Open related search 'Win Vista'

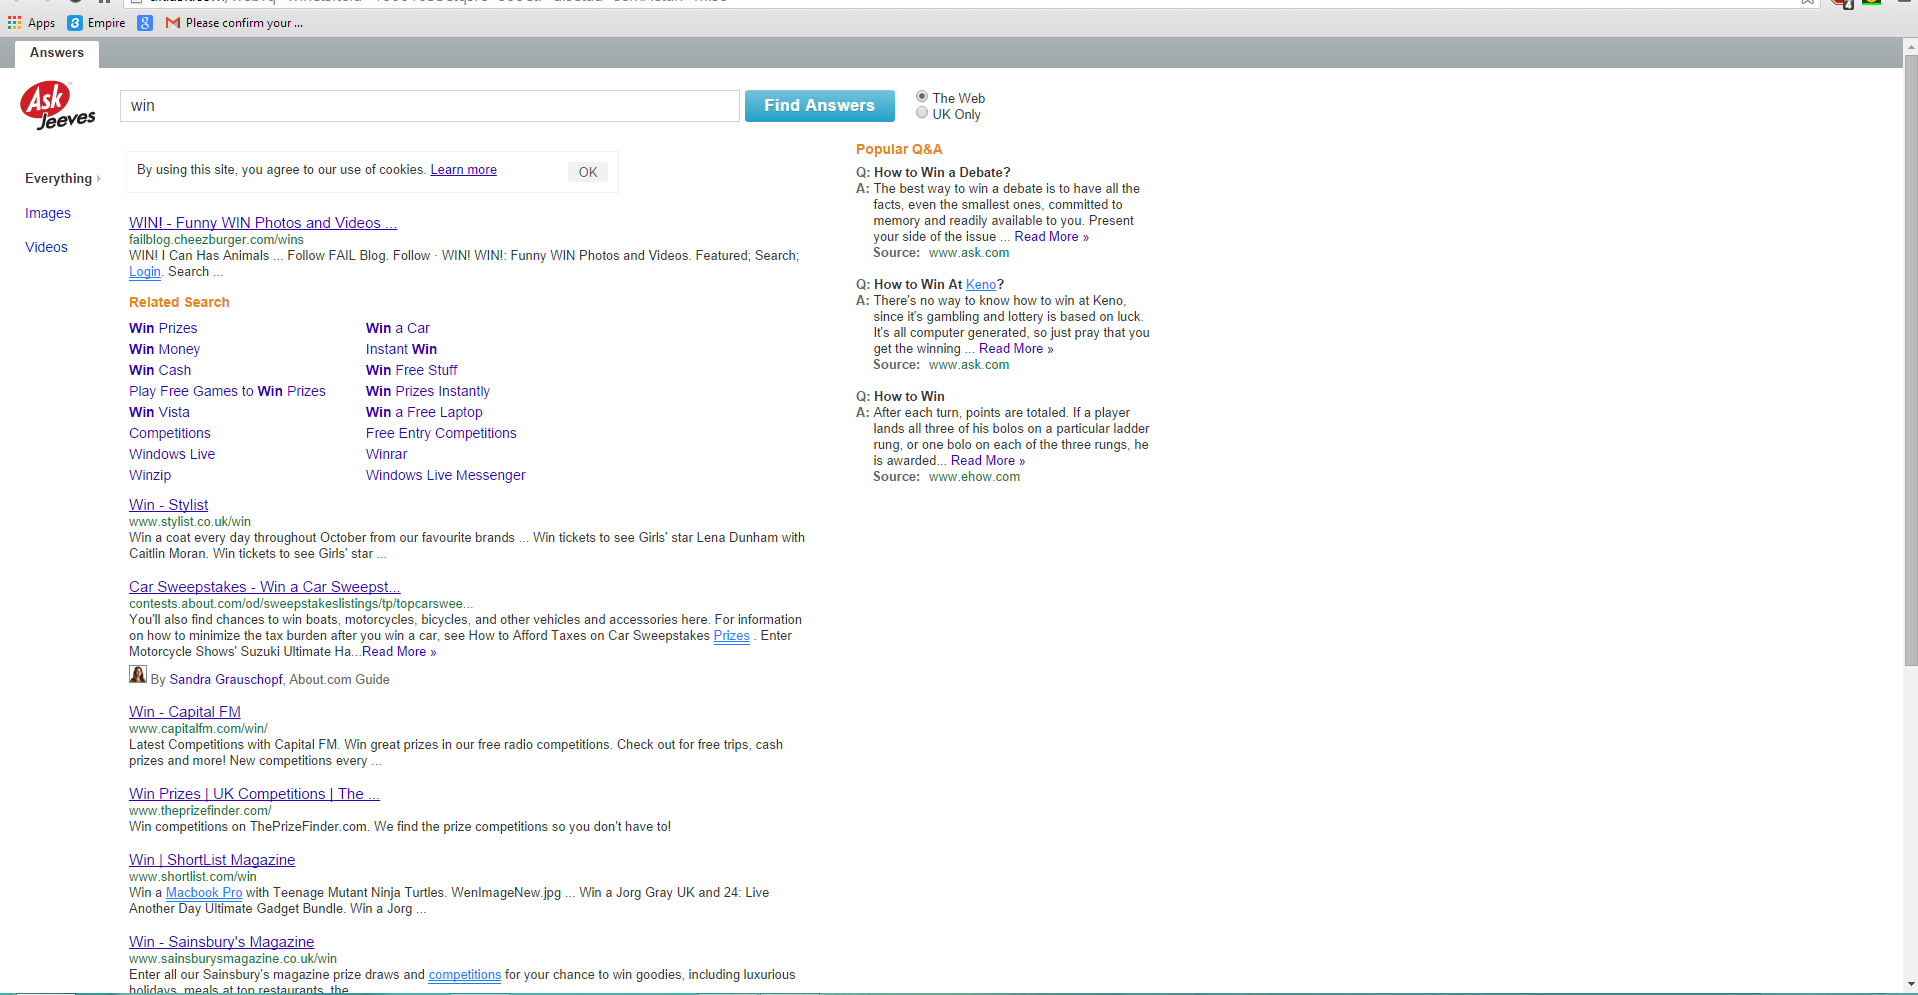159,412
